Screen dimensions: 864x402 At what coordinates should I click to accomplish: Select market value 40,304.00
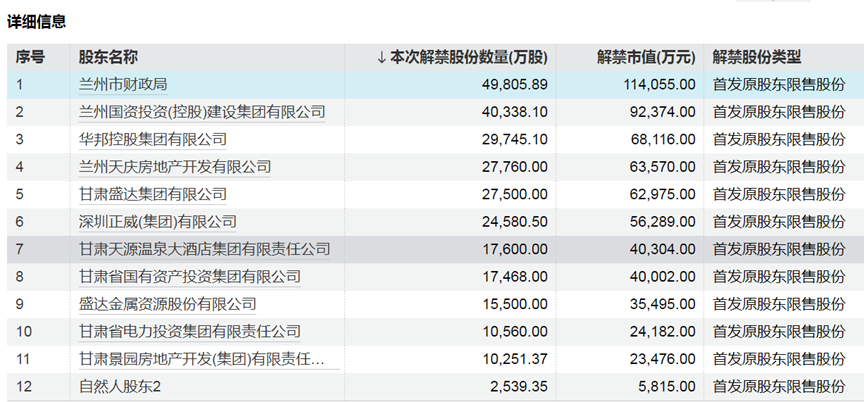[662, 249]
